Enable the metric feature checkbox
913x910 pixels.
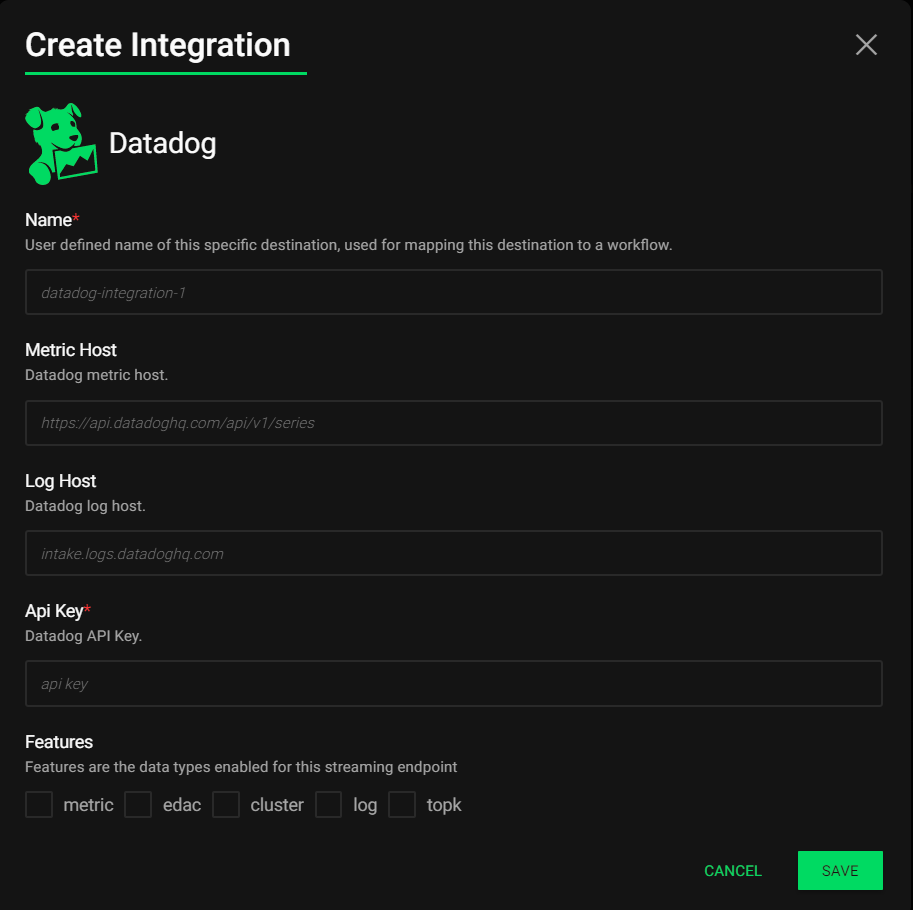click(x=39, y=805)
